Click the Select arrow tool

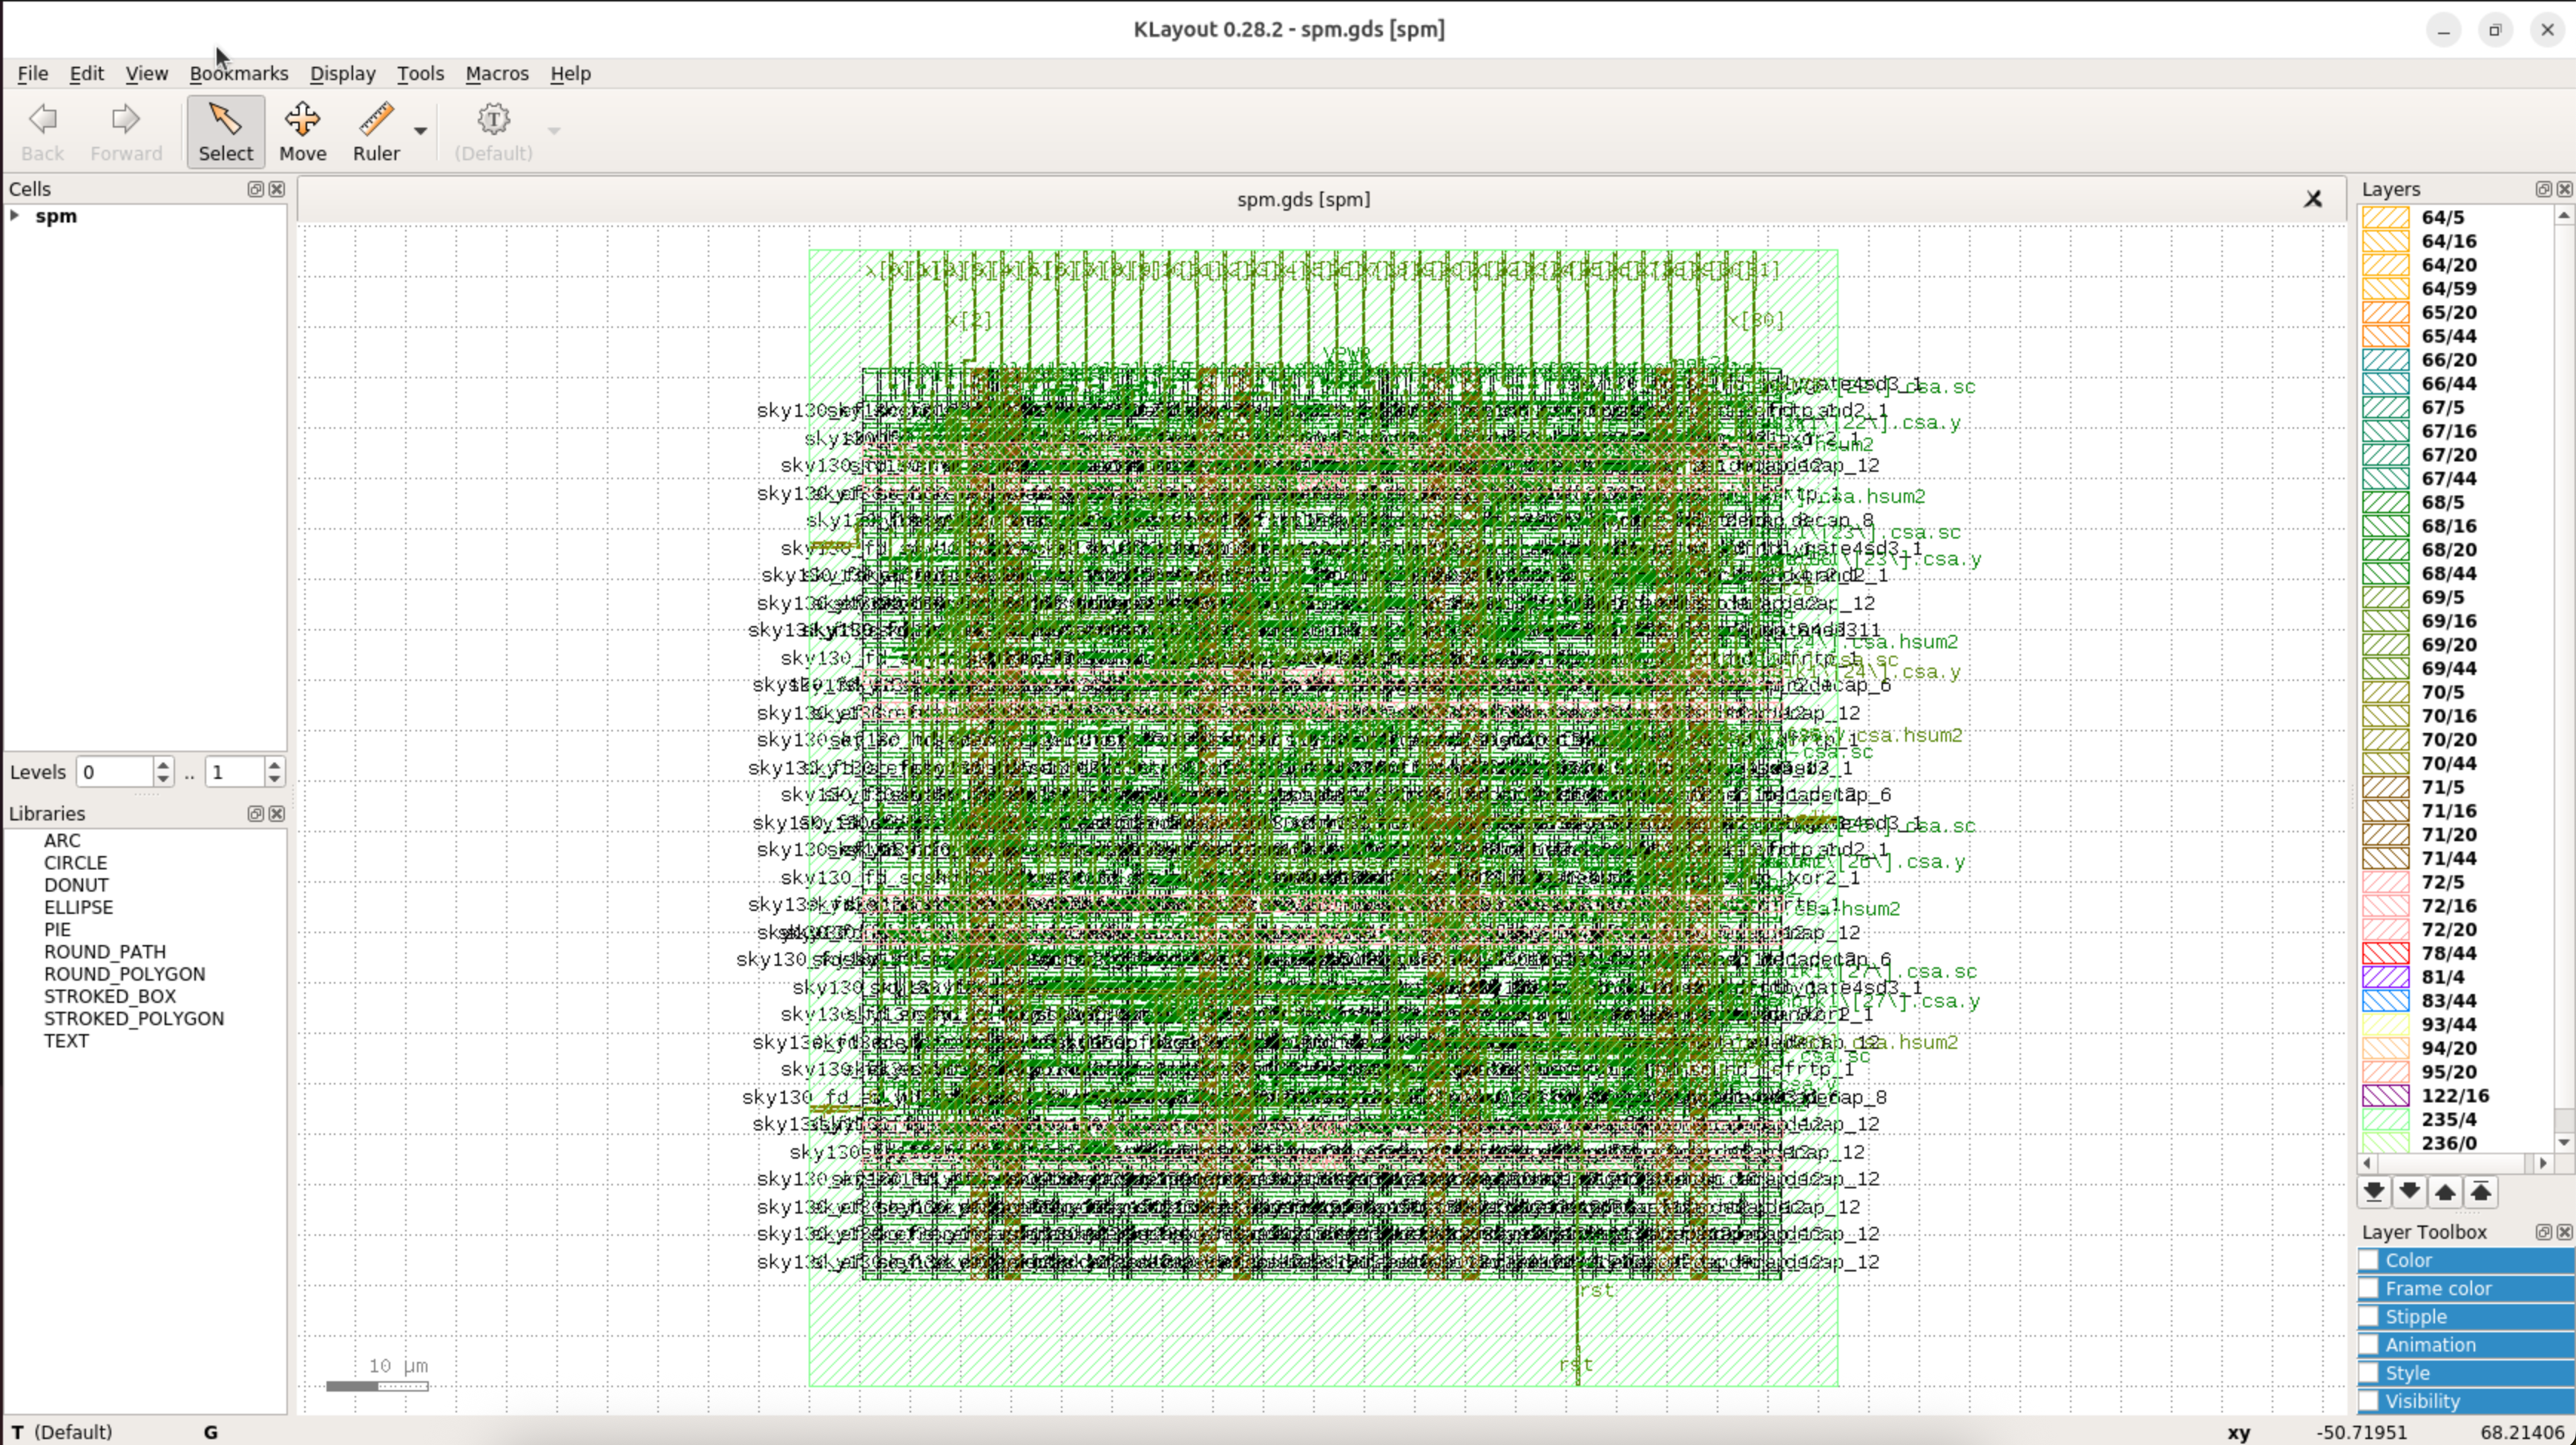tap(225, 131)
